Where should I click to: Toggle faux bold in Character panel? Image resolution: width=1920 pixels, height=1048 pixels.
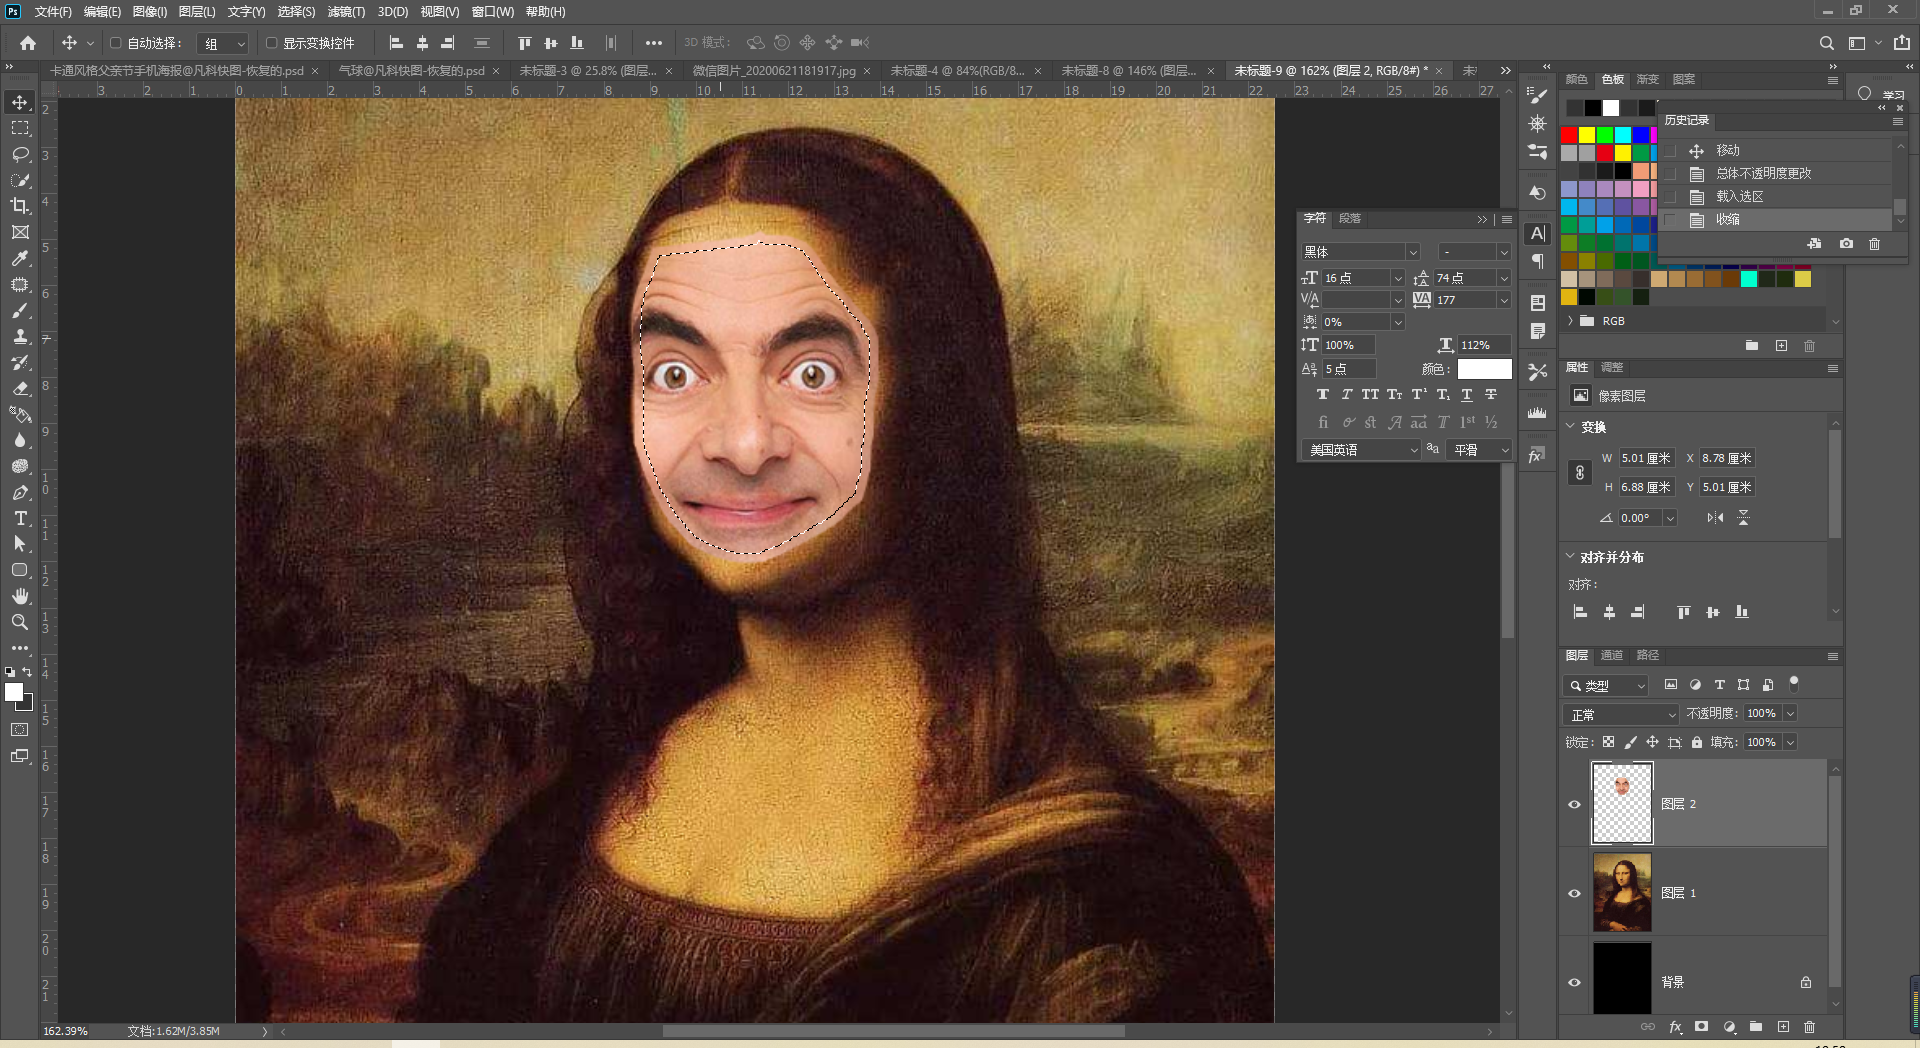[1323, 395]
